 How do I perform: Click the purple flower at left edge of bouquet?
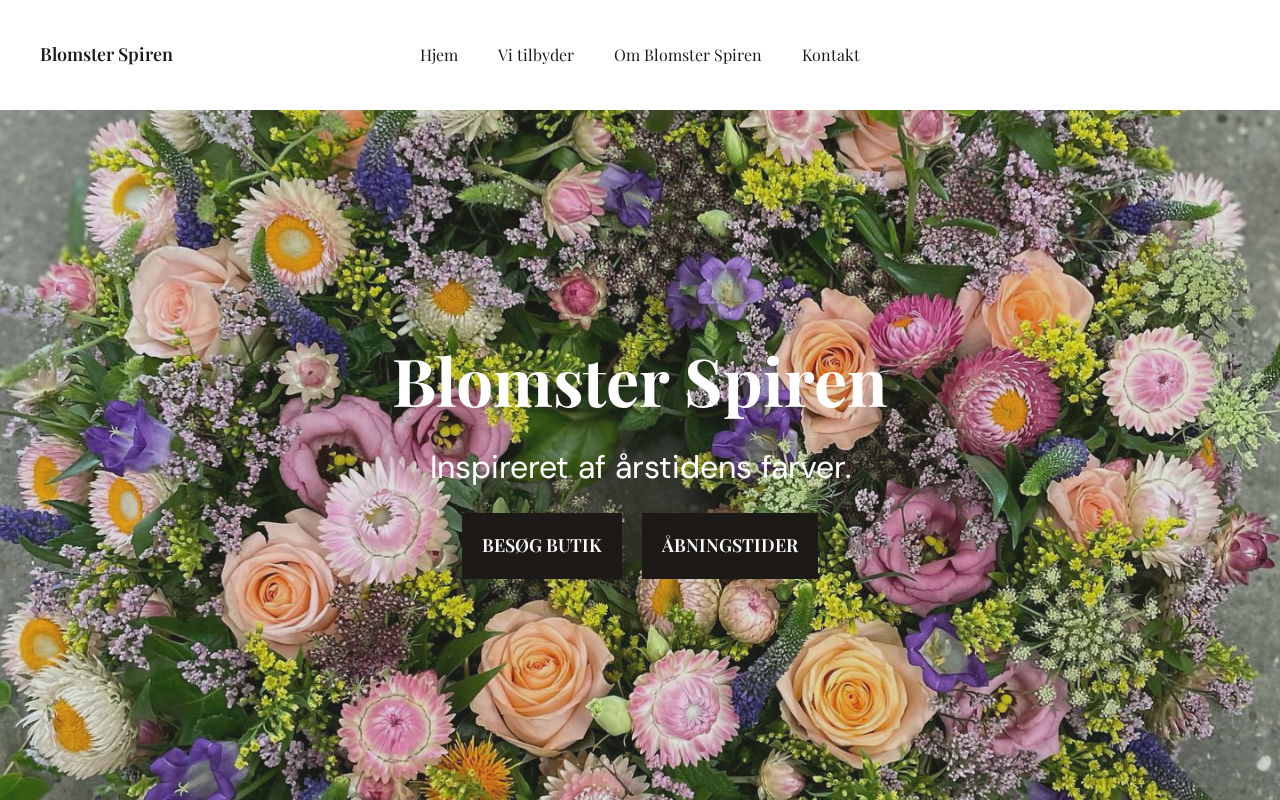click(128, 438)
